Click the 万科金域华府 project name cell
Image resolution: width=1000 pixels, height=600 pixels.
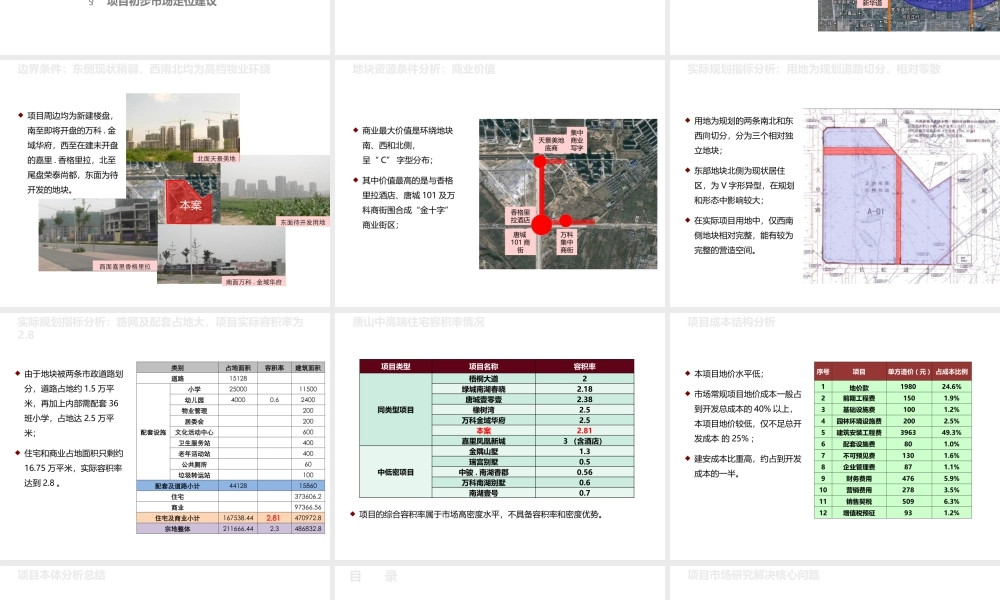coord(483,420)
